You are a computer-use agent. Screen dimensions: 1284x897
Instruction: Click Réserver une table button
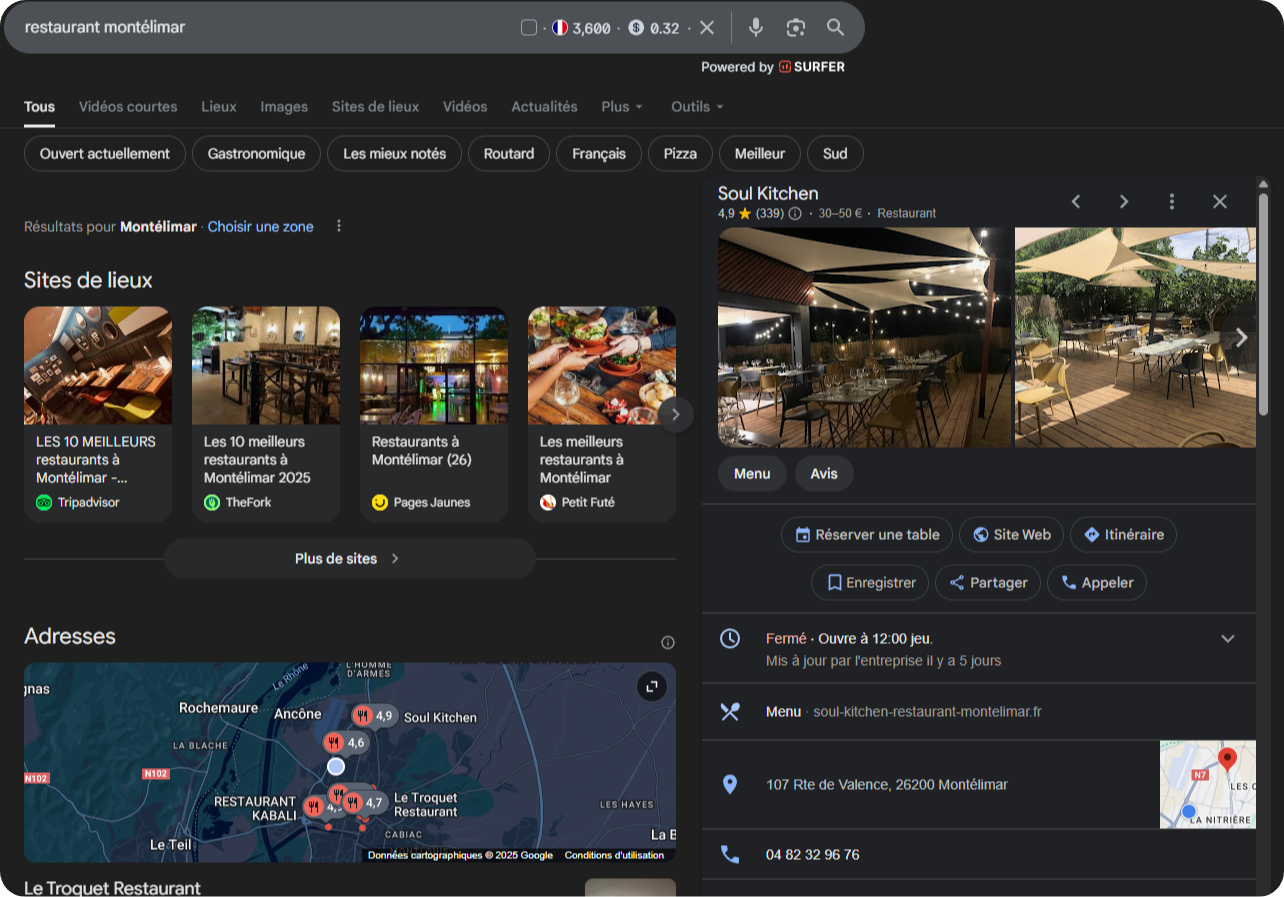click(867, 535)
